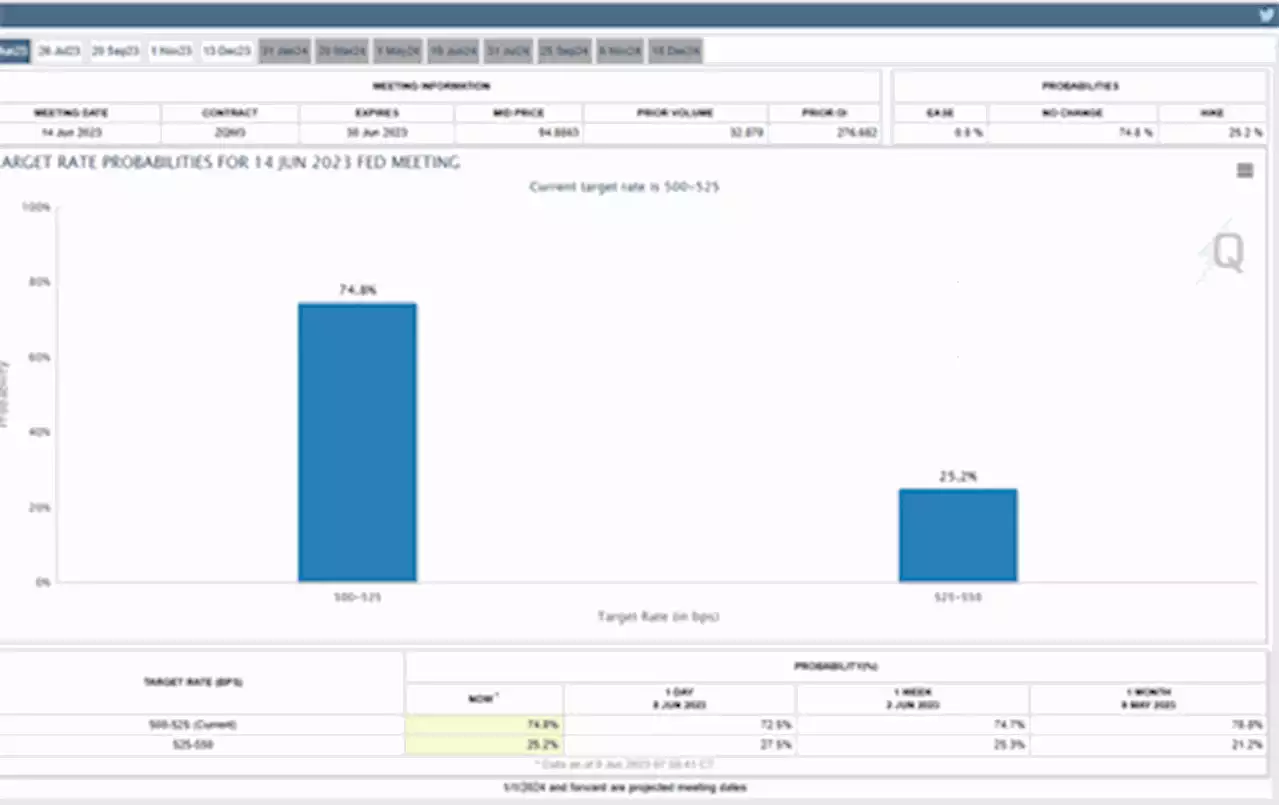Click the 0.0 % ease probability value
This screenshot has width=1280, height=805.
[x=969, y=132]
